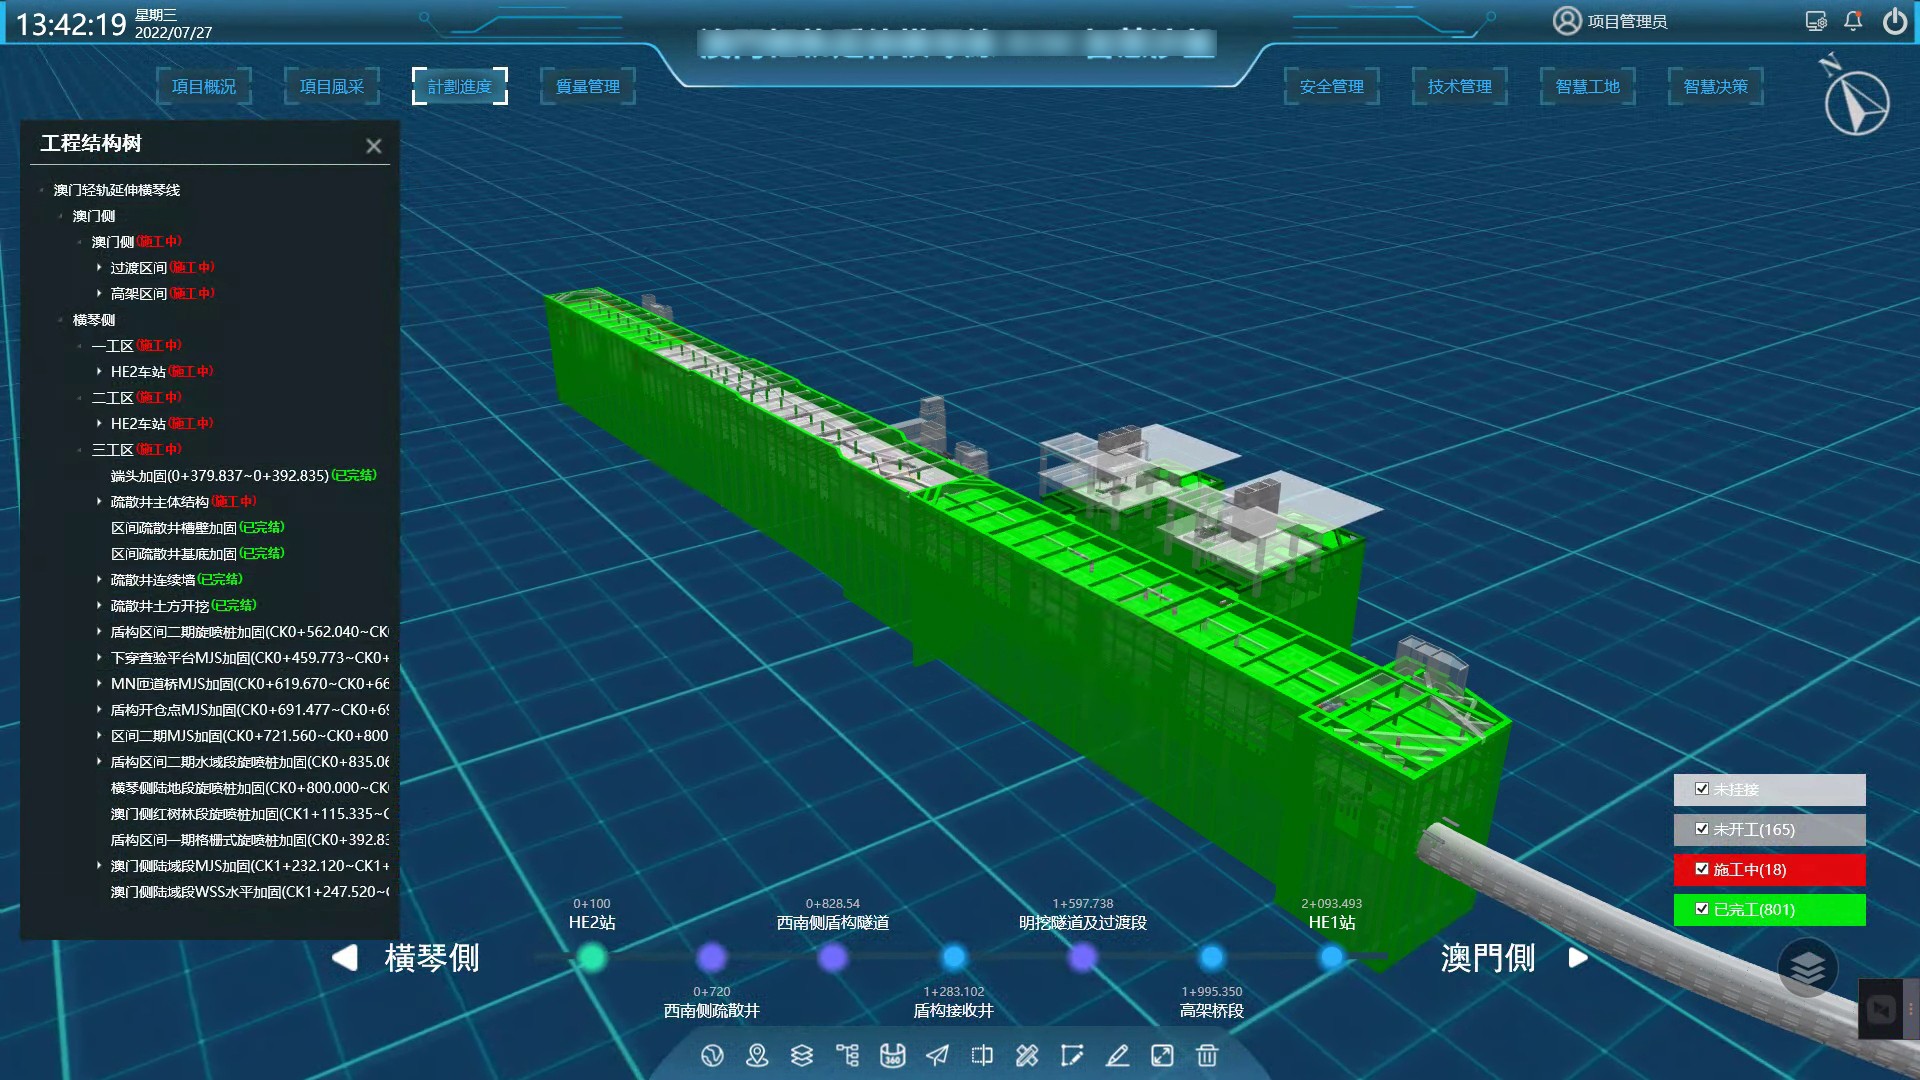The height and width of the screenshot is (1080, 1920).
Task: Select the ruler and pencil measure tool
Action: click(1027, 1055)
